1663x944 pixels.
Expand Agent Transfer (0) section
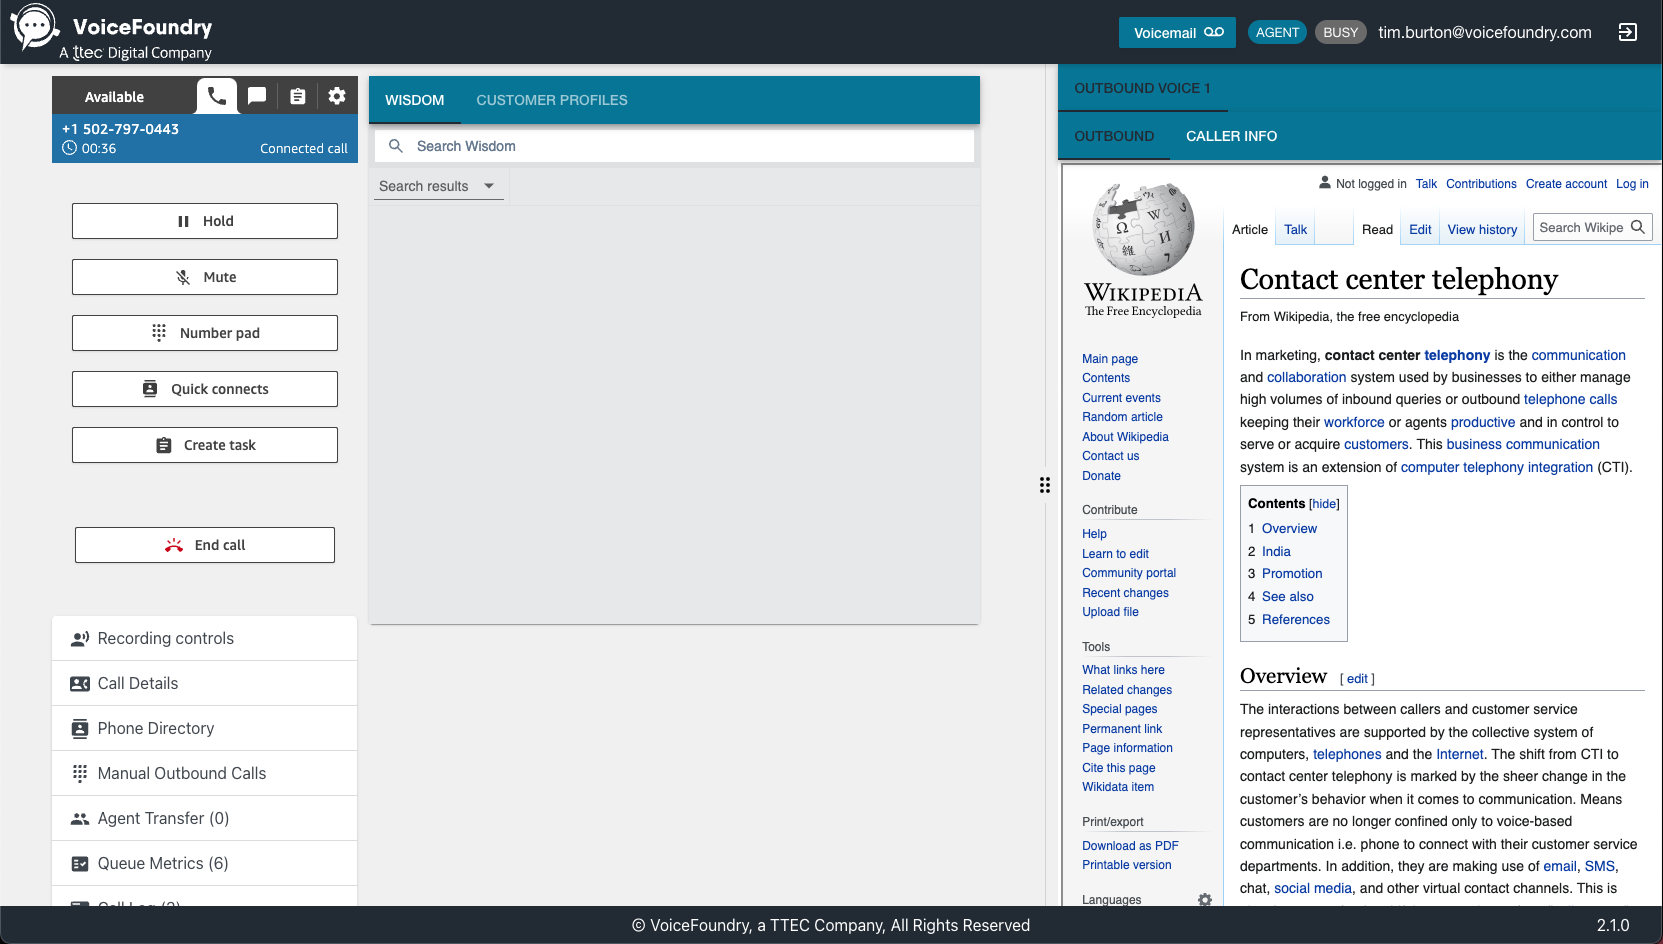point(204,818)
